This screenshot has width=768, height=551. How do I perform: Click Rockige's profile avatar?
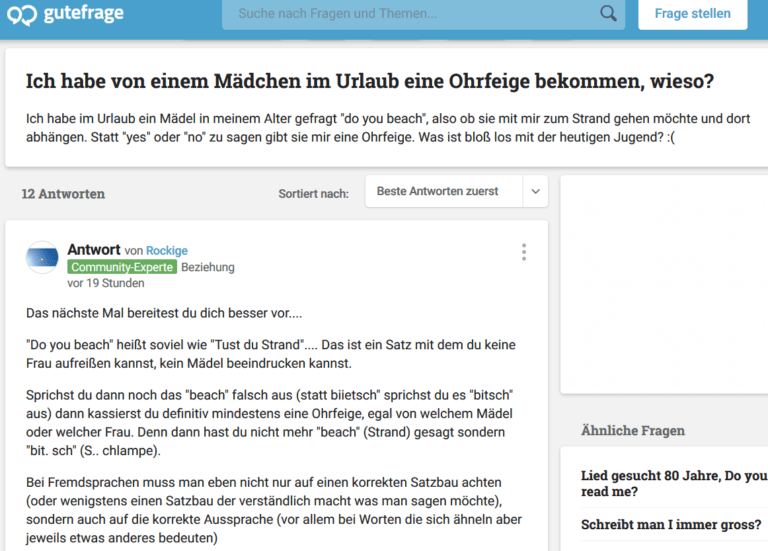[42, 257]
